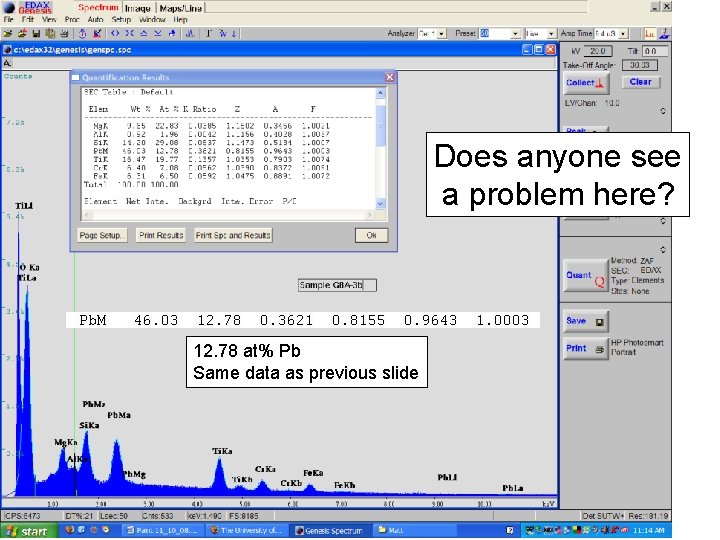Click the TiKa peak label in spectrum
The image size is (720, 540).
pos(222,451)
